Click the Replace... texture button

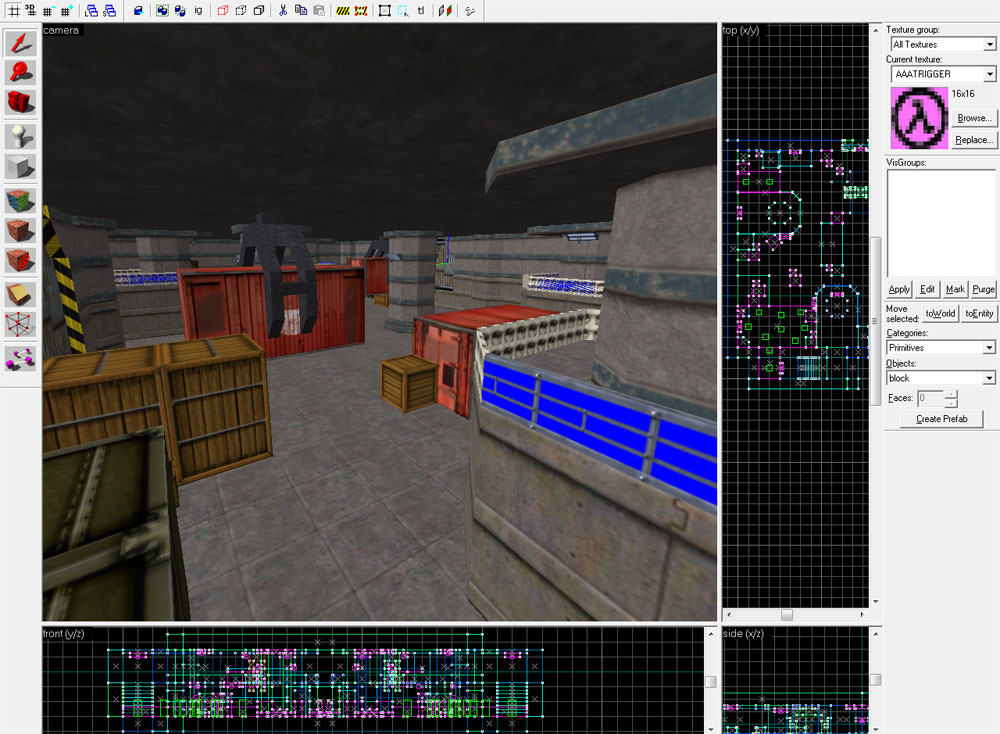(x=974, y=140)
